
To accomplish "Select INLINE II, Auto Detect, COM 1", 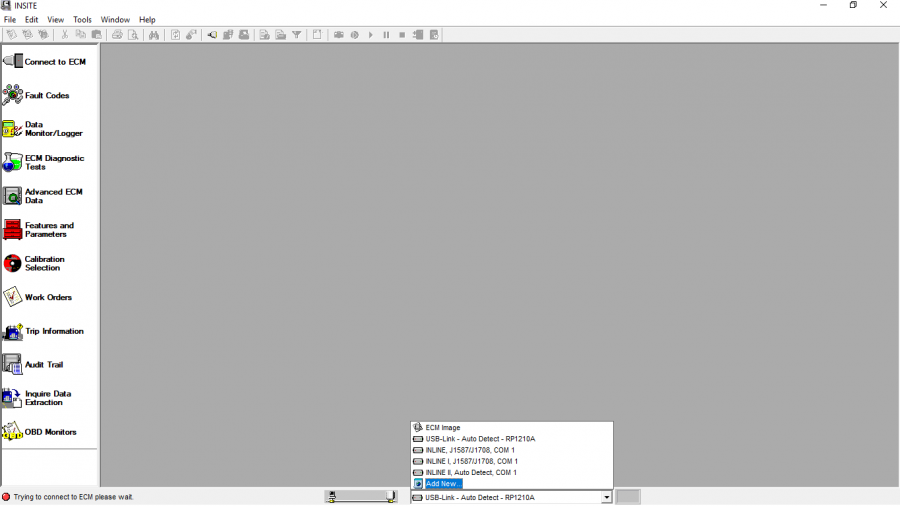I will pos(470,472).
